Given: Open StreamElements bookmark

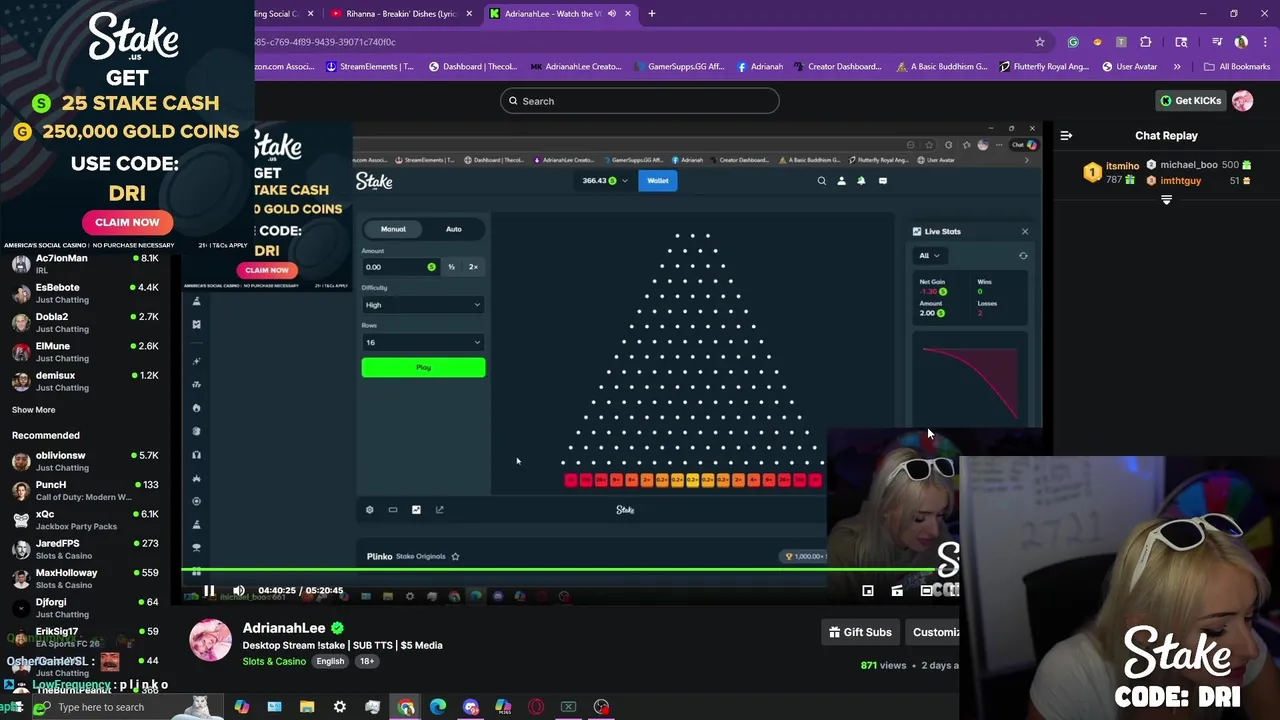Looking at the screenshot, I should click(370, 67).
